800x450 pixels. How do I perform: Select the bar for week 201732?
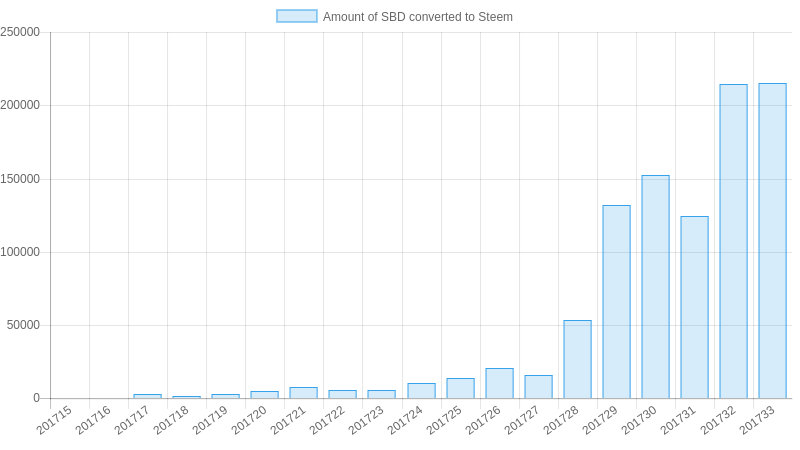[734, 241]
